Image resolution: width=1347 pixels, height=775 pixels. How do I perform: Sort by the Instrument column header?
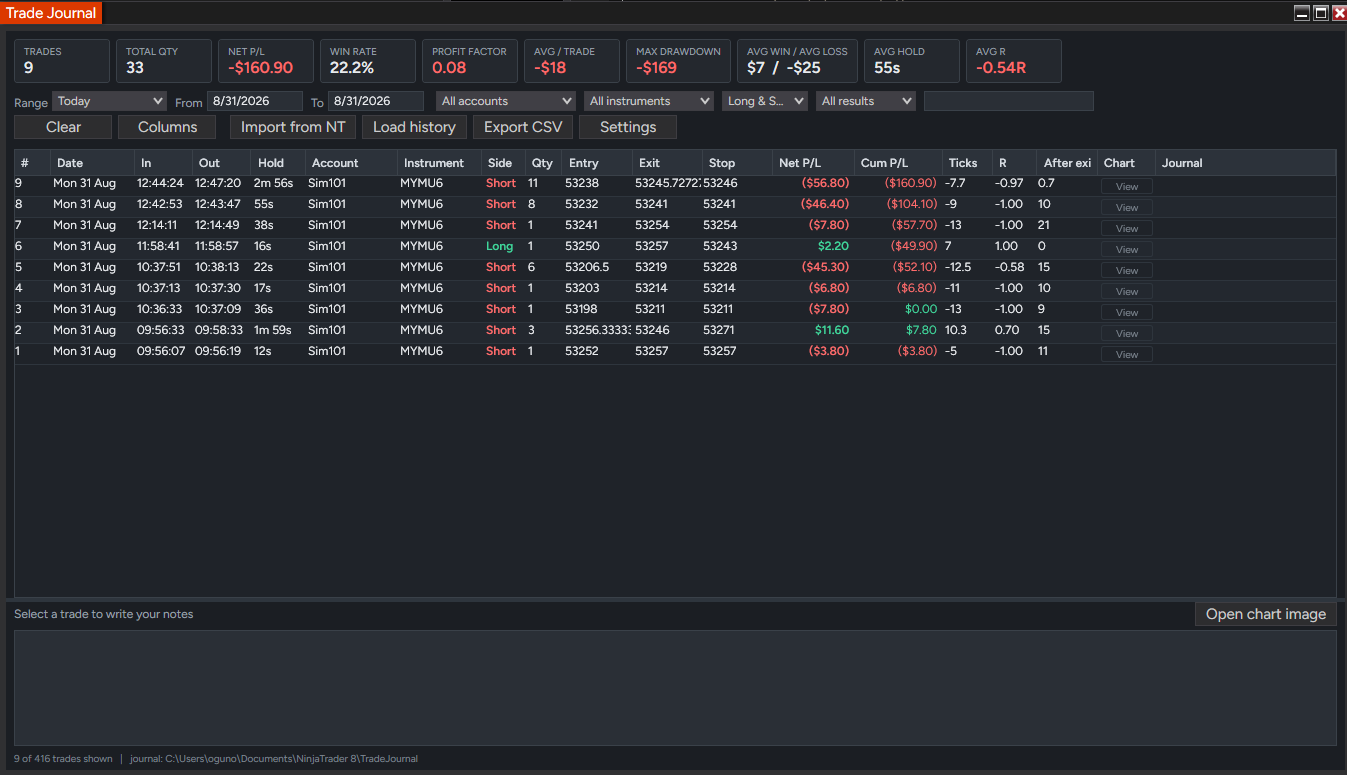(440, 163)
